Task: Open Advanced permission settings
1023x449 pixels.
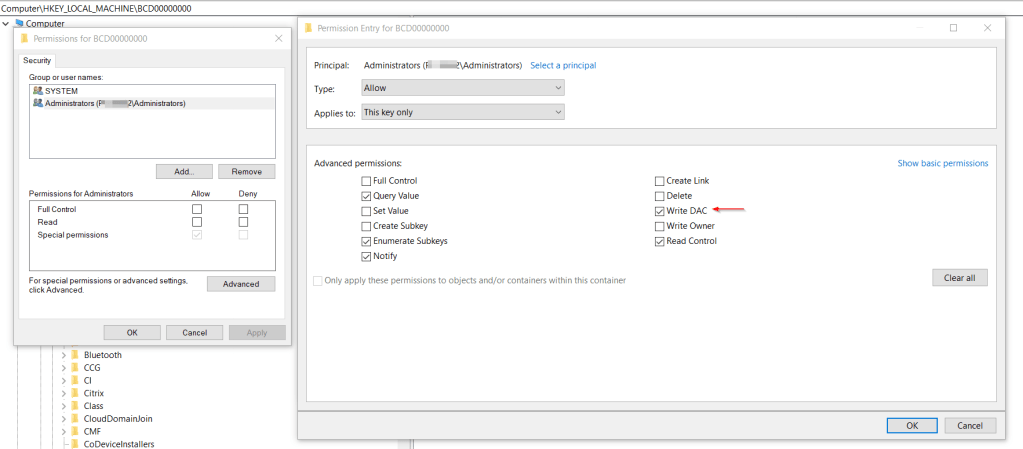Action: coord(240,284)
